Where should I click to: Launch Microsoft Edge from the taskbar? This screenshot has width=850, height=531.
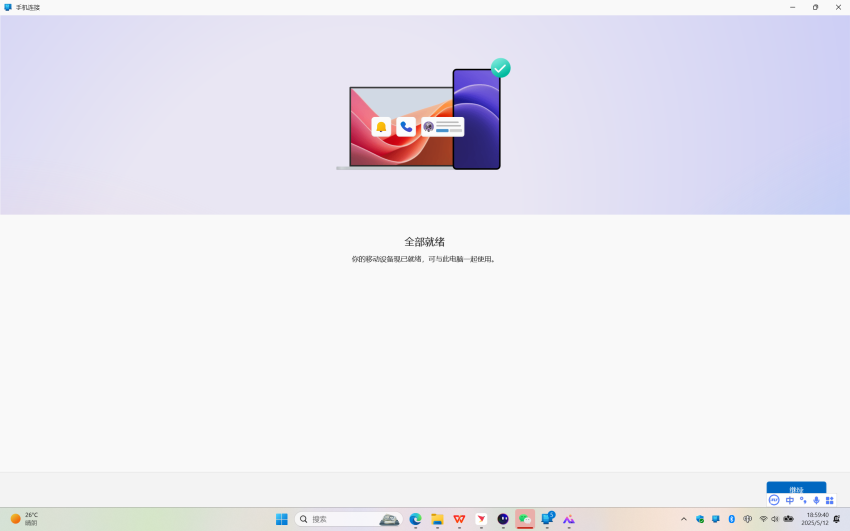coord(416,519)
